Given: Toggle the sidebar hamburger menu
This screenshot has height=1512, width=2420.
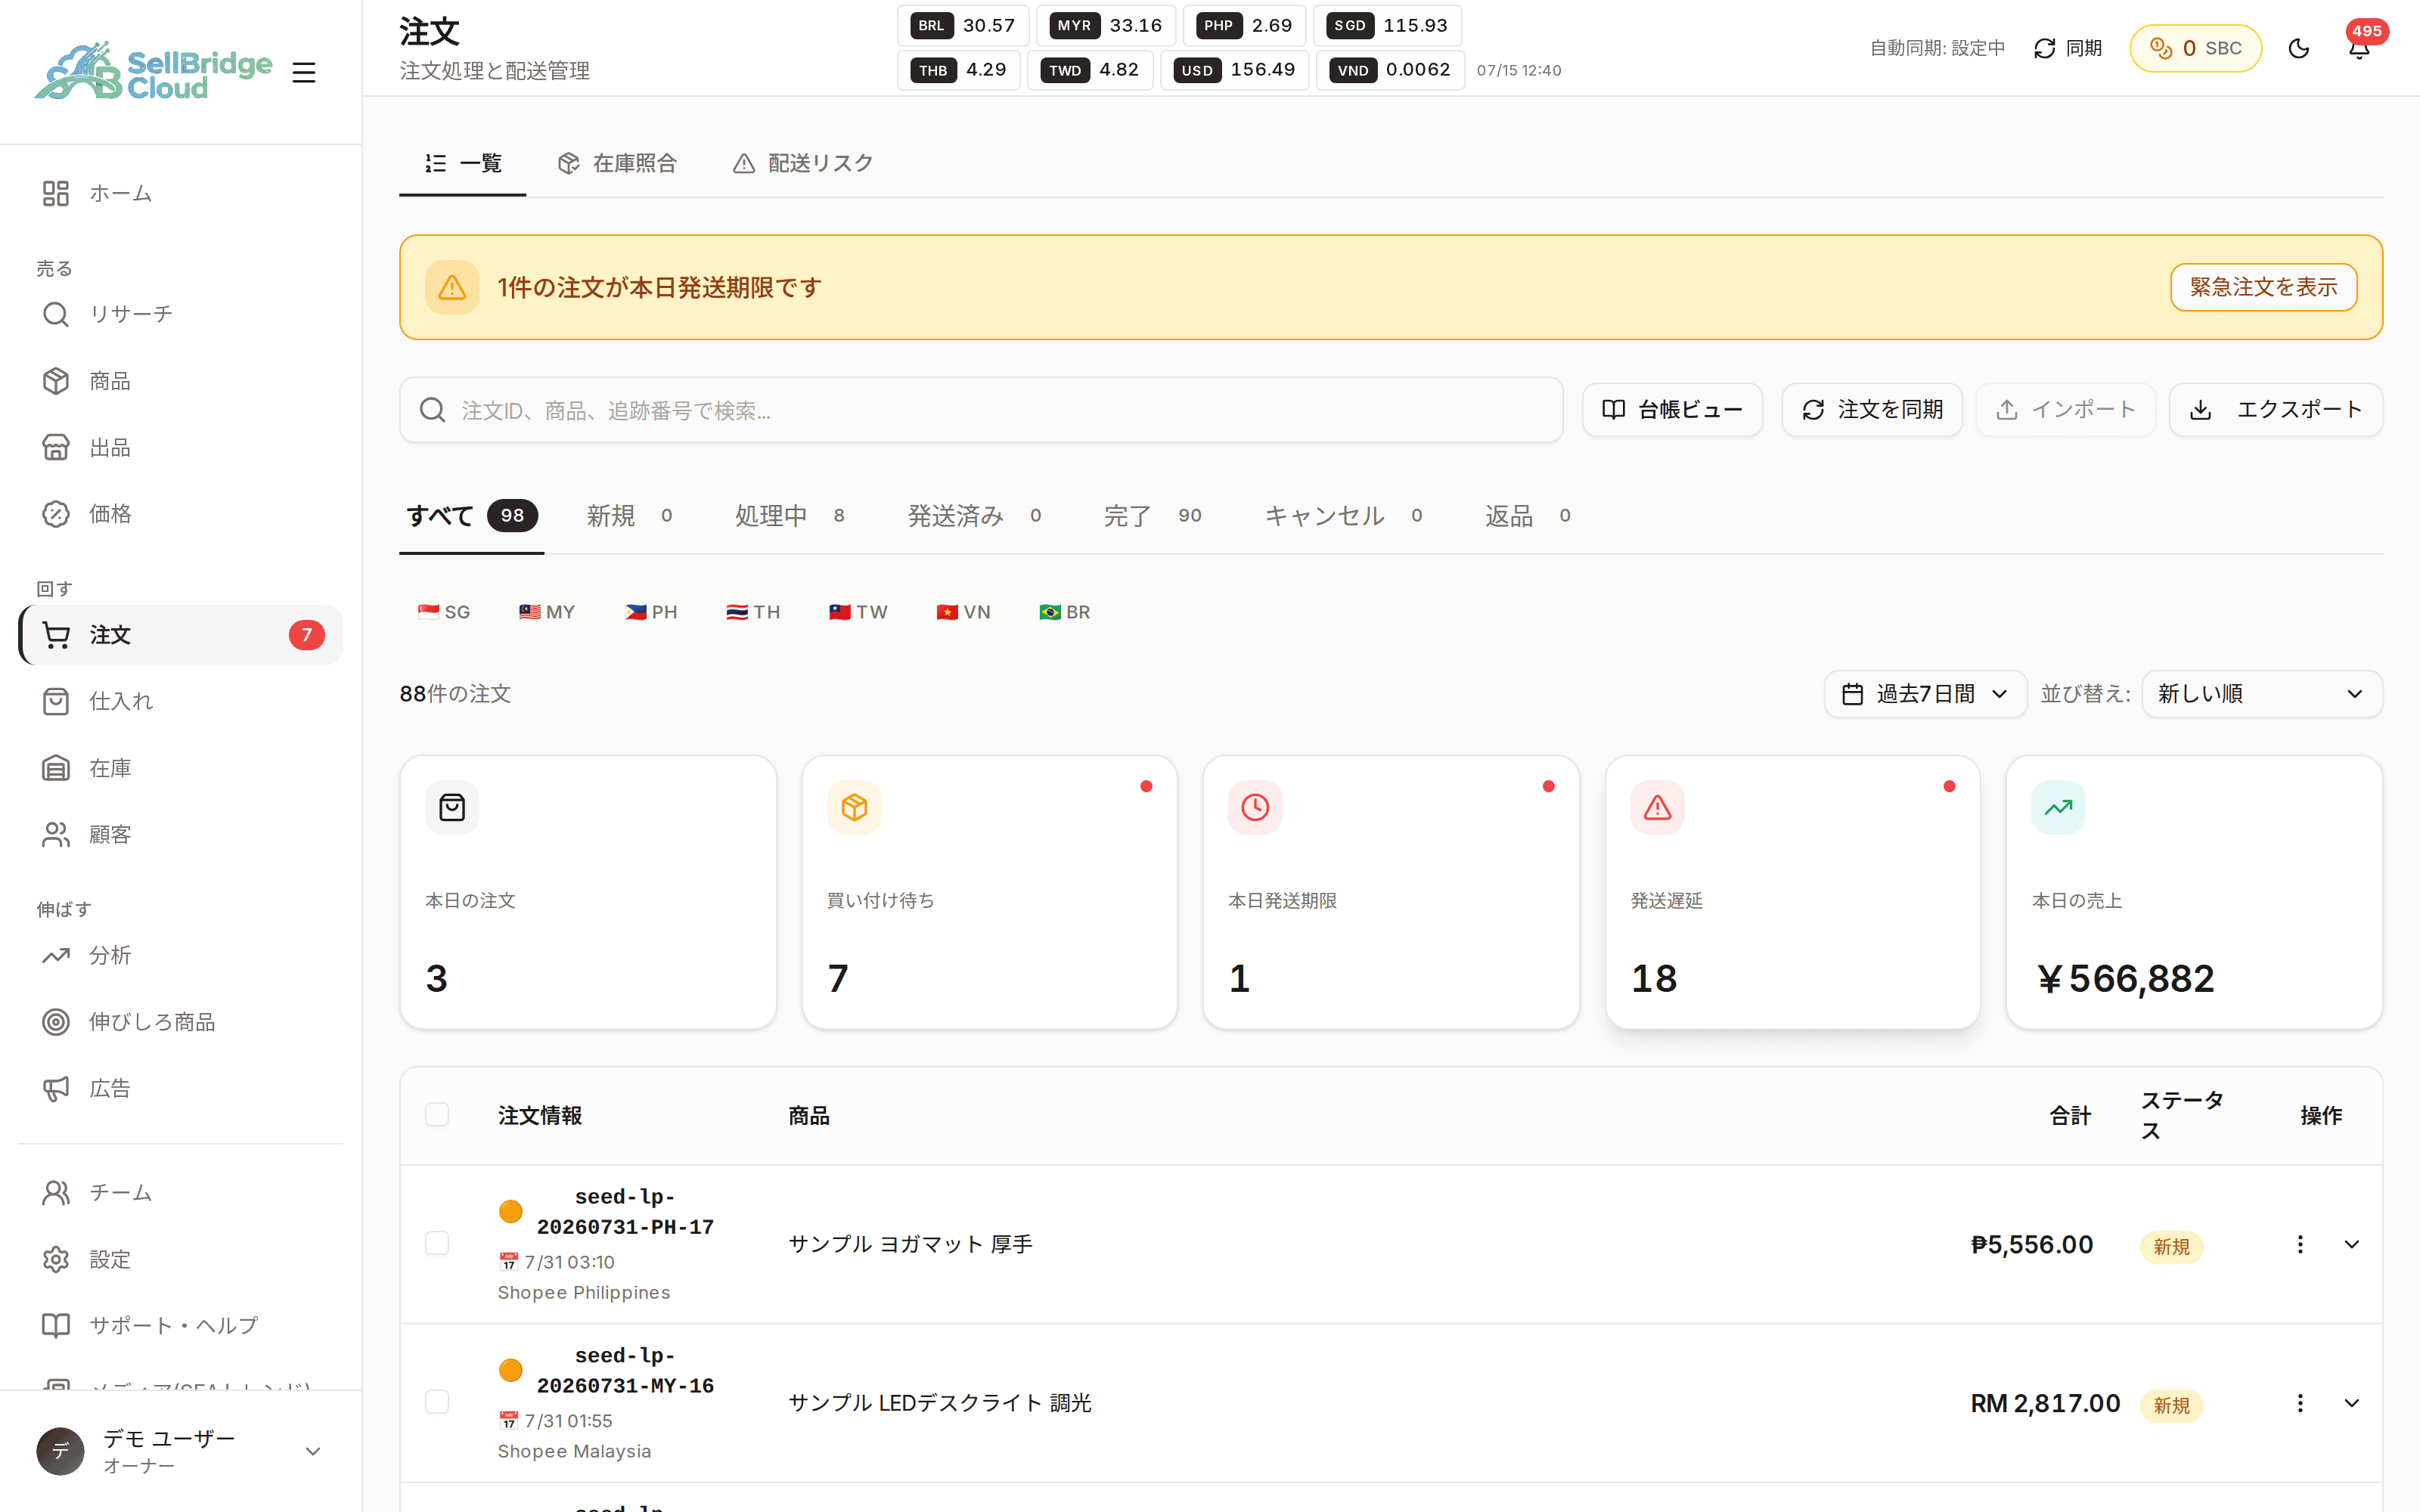Looking at the screenshot, I should pos(304,73).
